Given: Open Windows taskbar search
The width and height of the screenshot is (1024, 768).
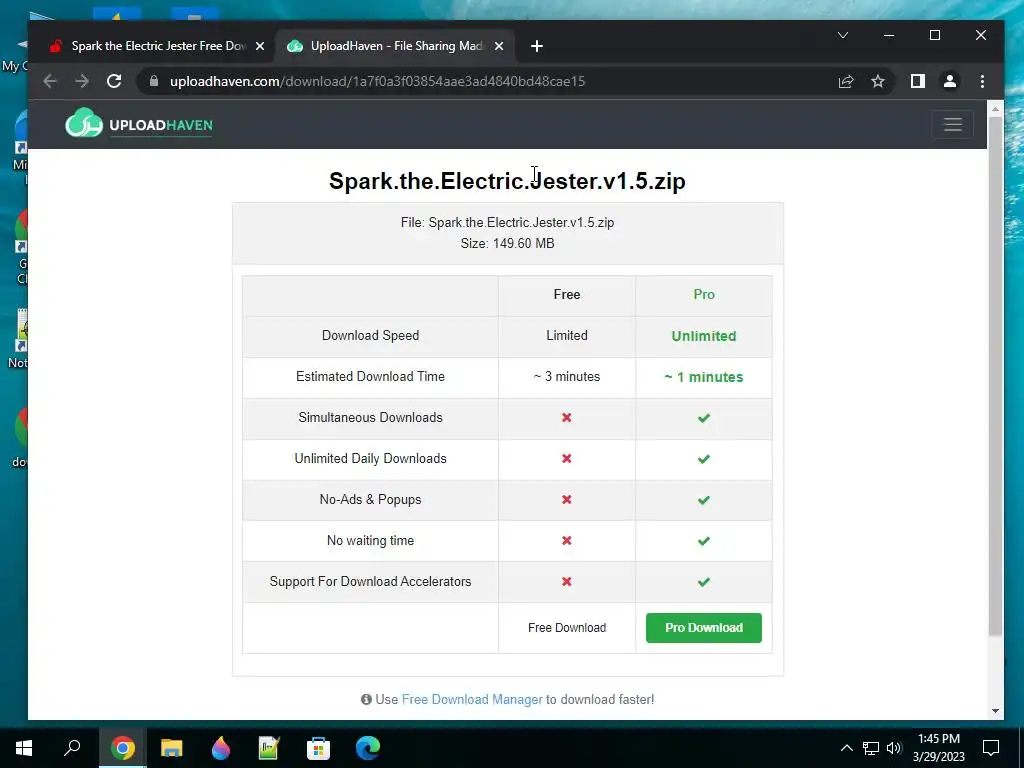Looking at the screenshot, I should click(72, 747).
